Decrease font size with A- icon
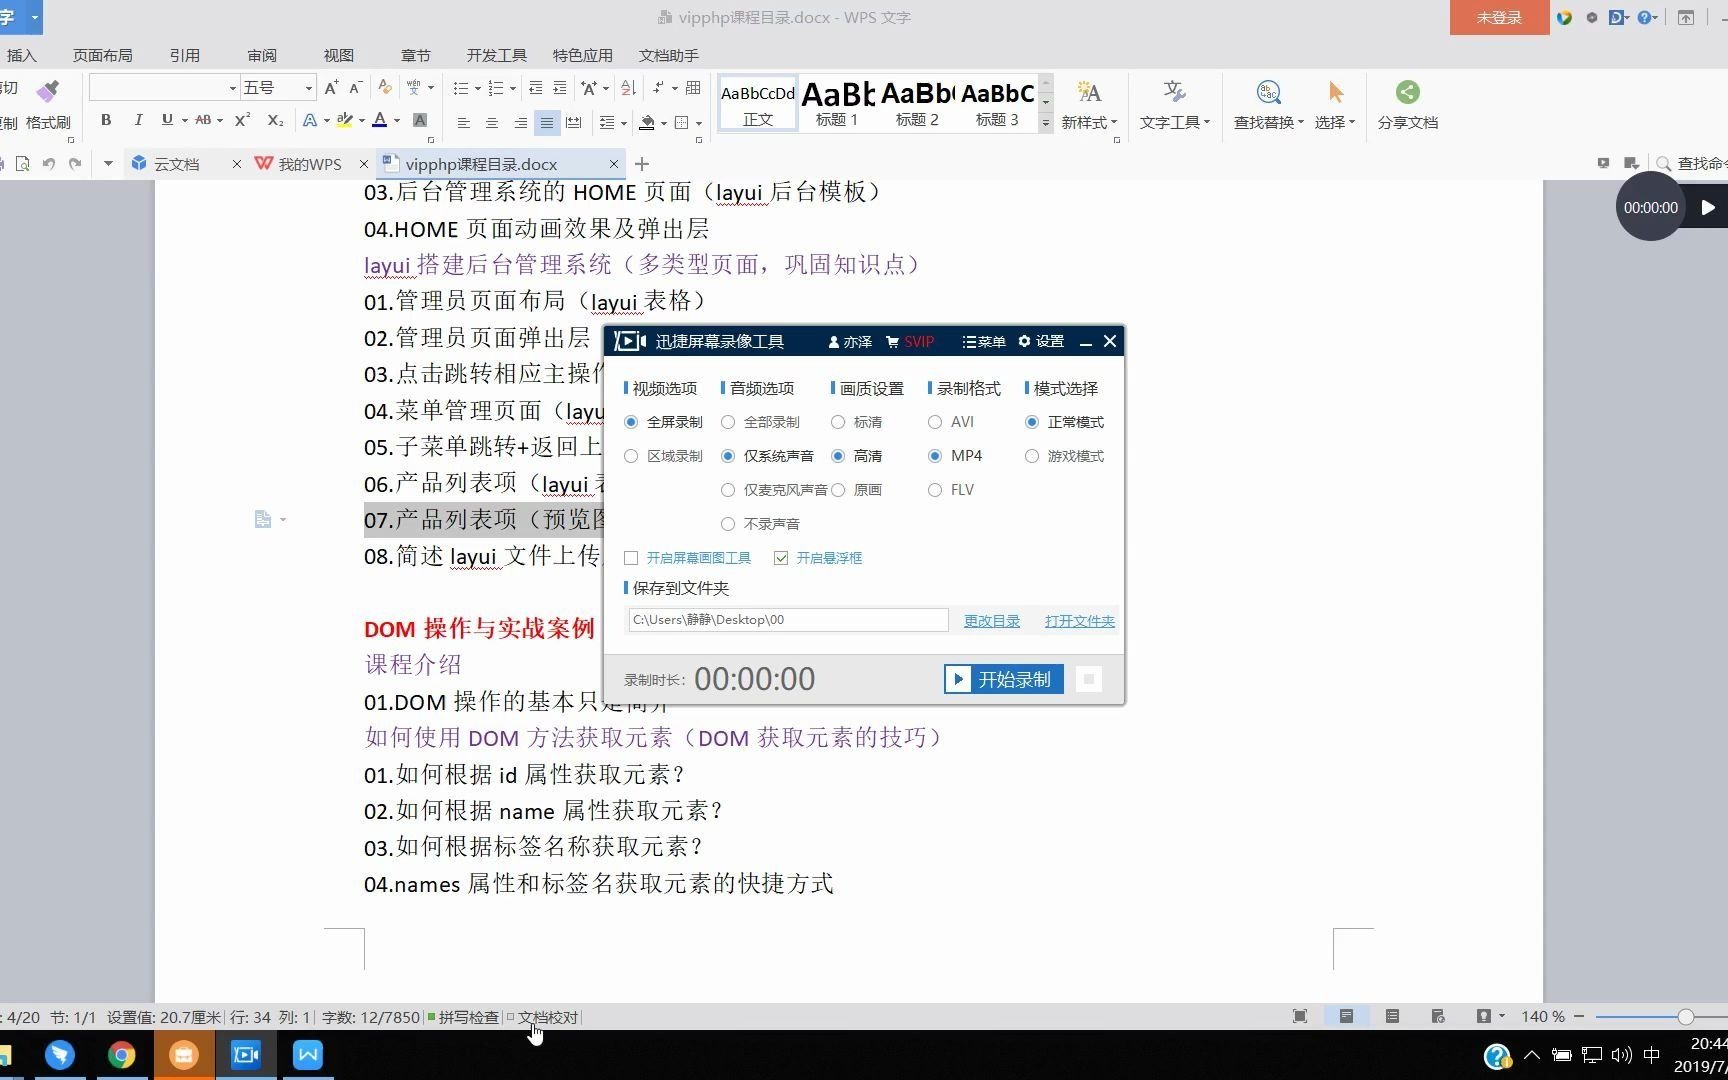Image resolution: width=1728 pixels, height=1080 pixels. 356,88
